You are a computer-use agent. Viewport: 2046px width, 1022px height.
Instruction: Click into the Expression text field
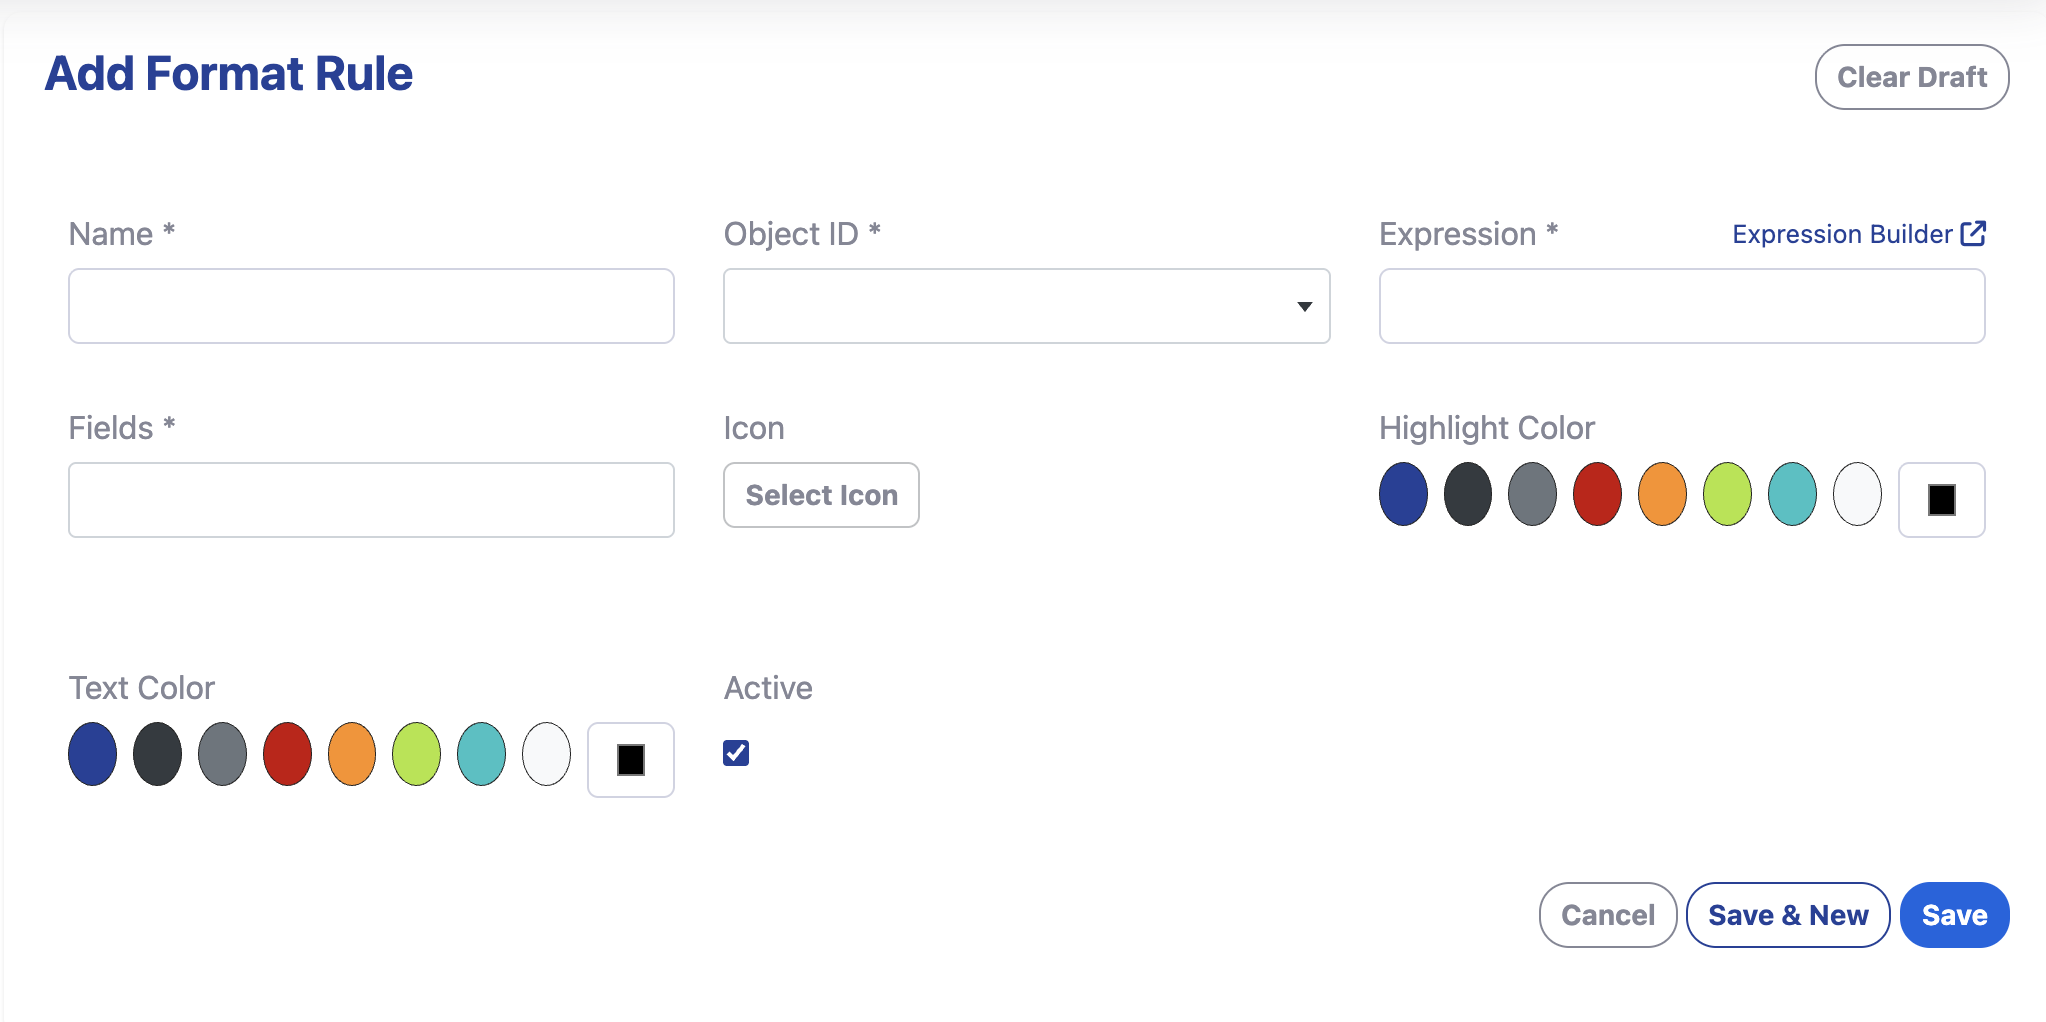click(x=1682, y=306)
